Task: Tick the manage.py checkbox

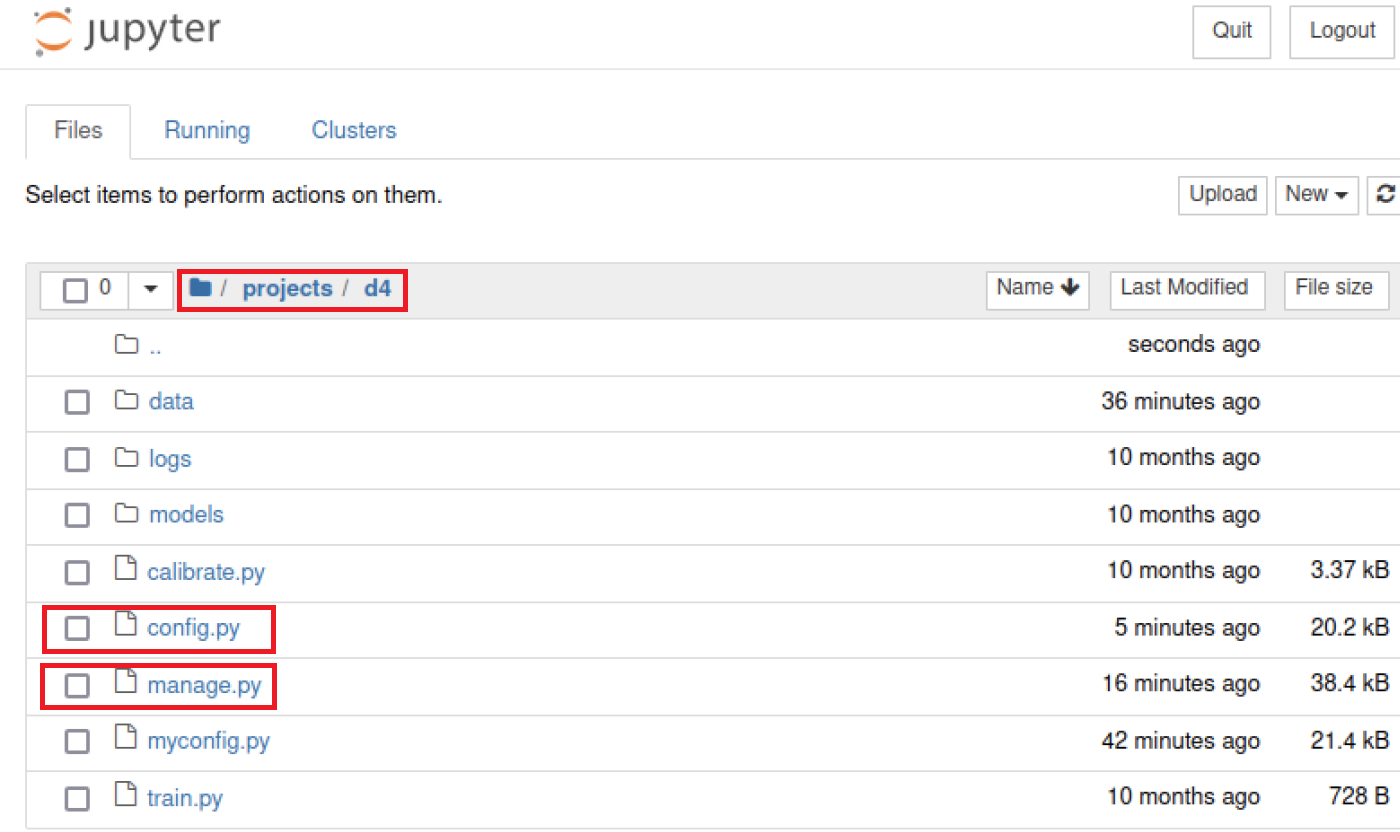Action: click(77, 685)
